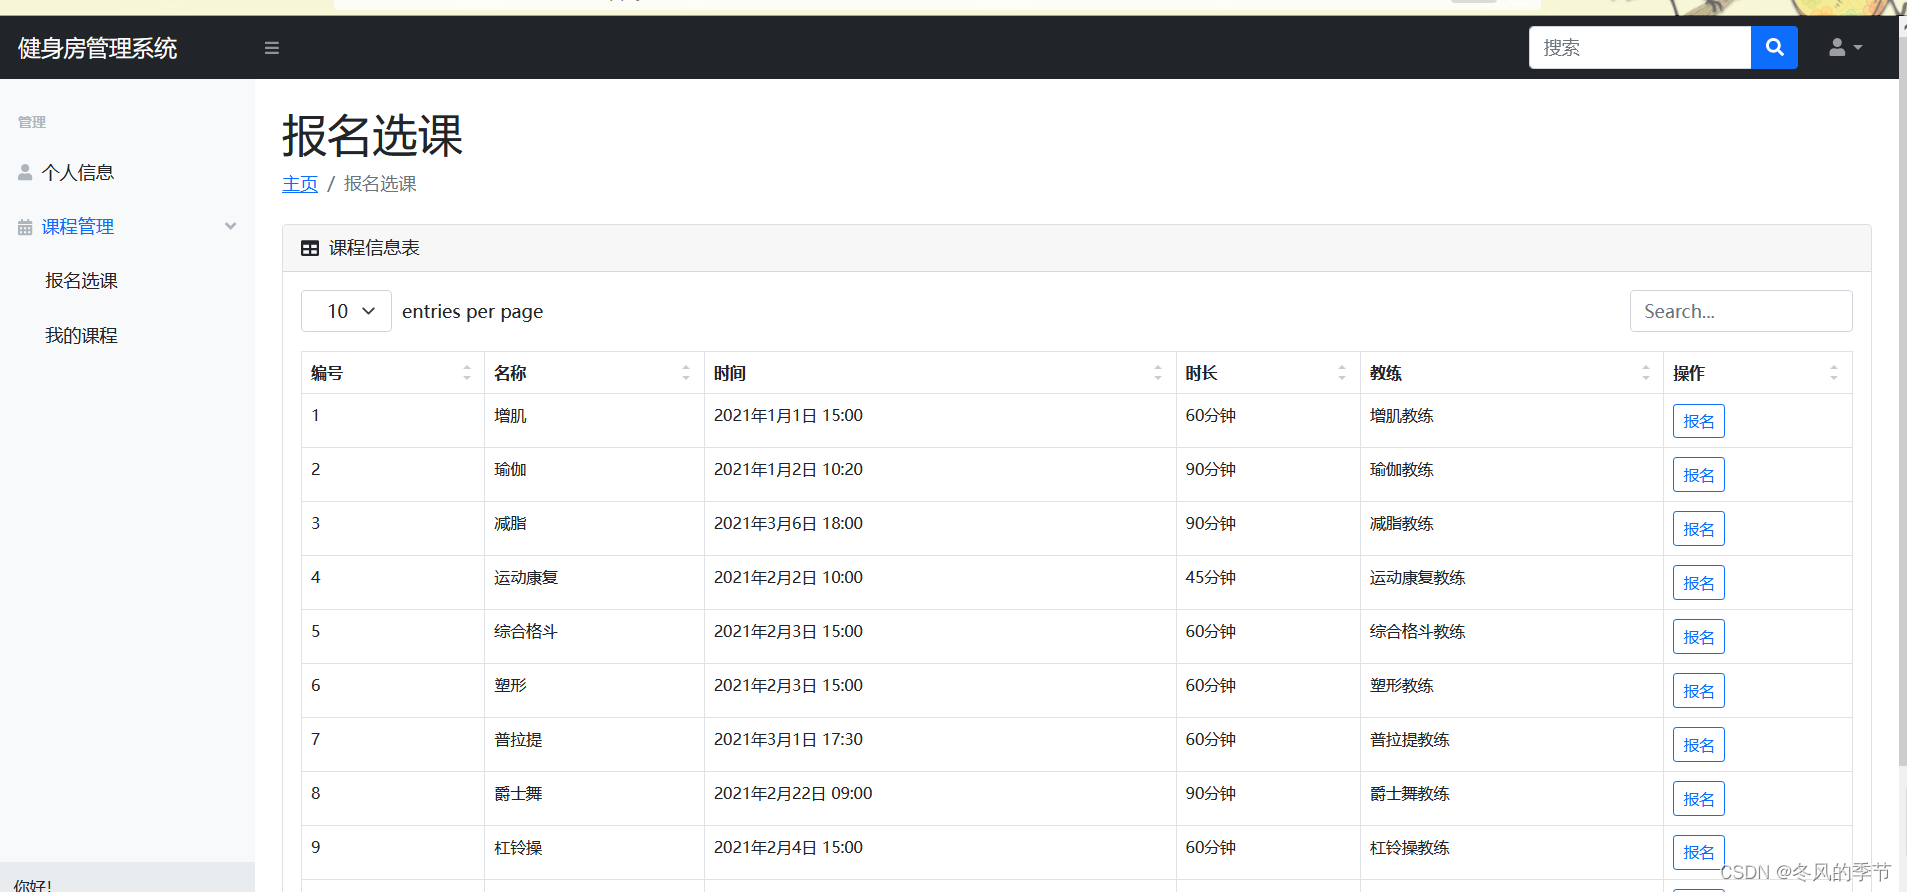Click the 时间 column header text

tap(730, 373)
